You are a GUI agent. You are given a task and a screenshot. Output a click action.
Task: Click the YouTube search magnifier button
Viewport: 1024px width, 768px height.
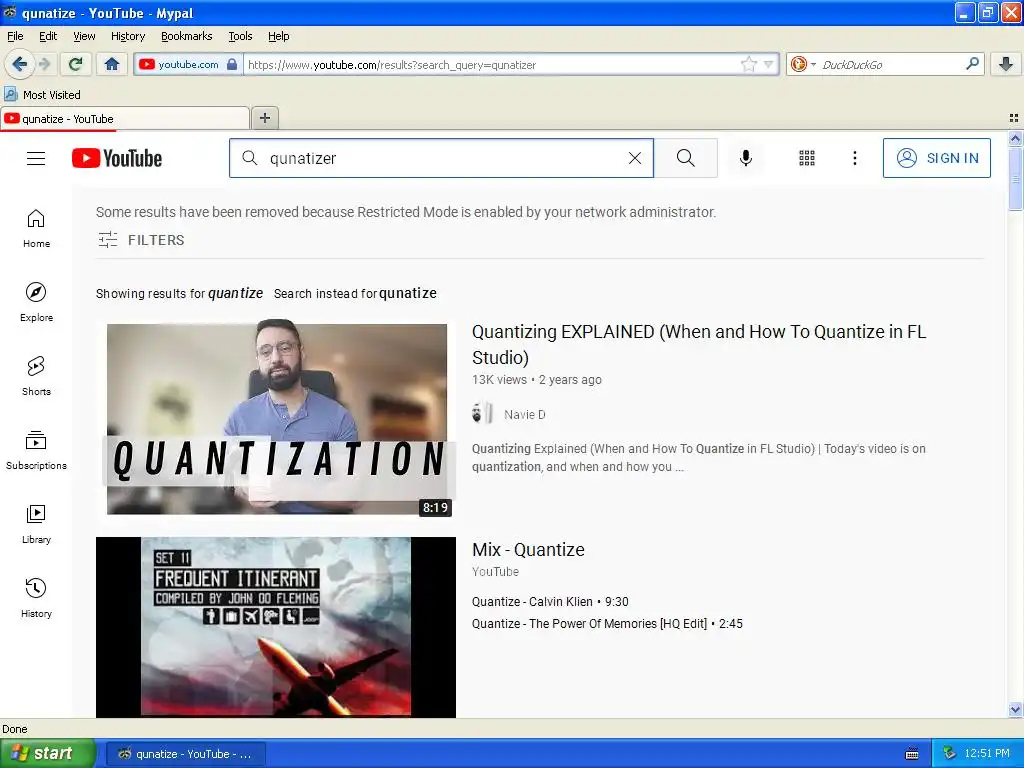[686, 158]
